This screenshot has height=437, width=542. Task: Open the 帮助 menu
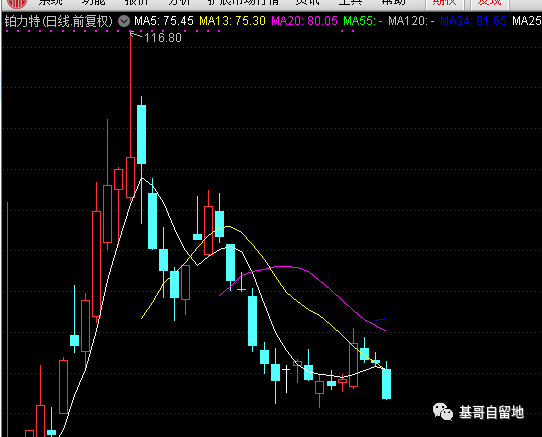pos(393,3)
